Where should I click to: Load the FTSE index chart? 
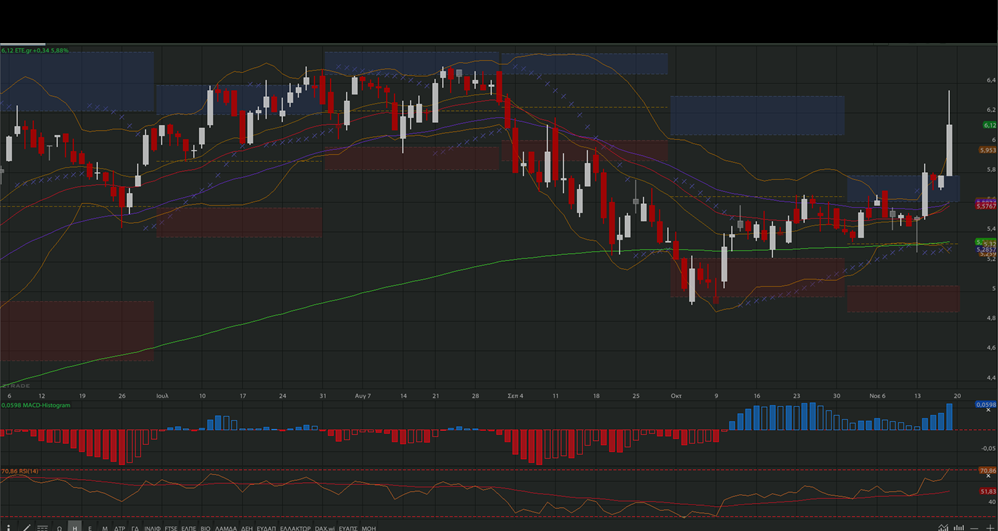[171, 528]
